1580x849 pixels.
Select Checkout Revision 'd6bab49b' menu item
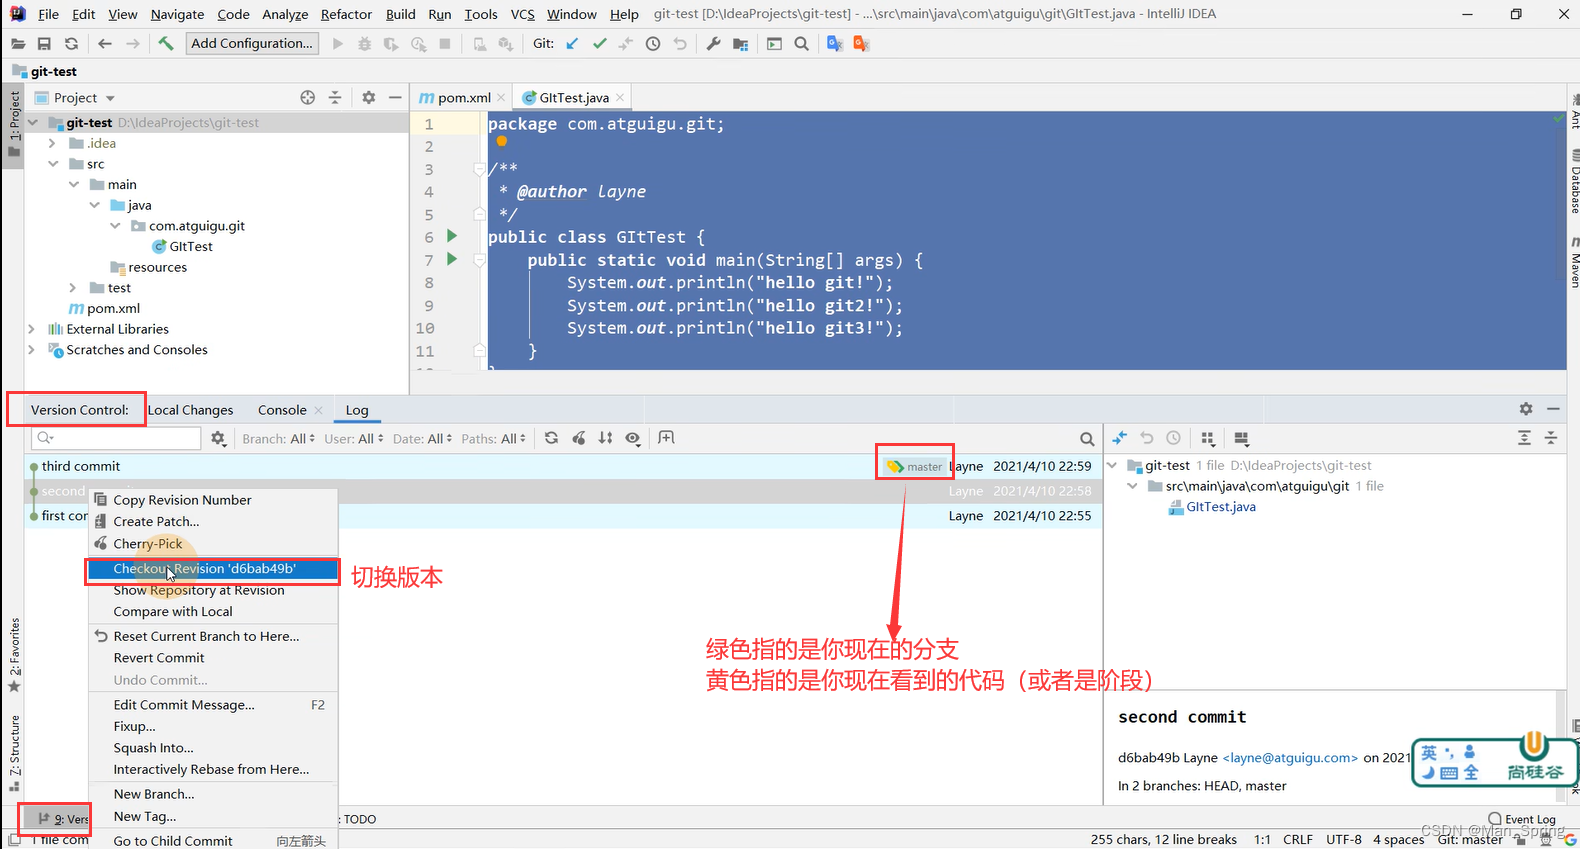[212, 569]
